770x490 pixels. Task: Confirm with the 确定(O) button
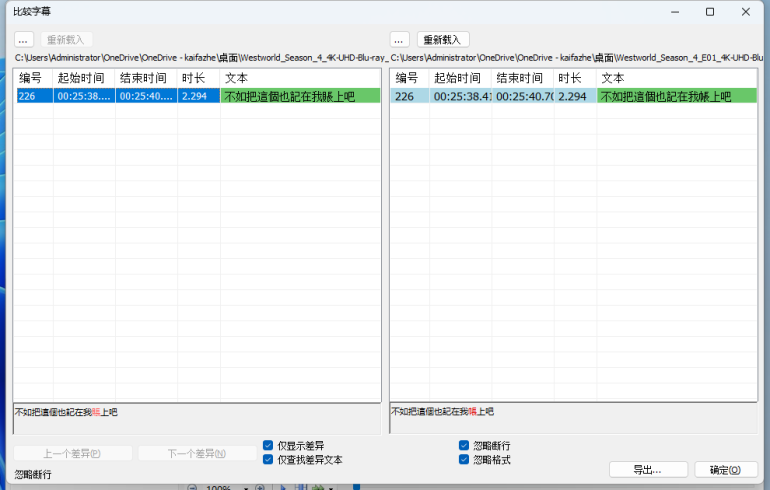(725, 470)
